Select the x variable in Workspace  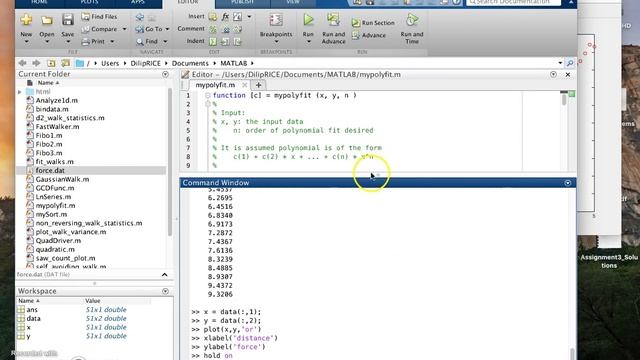coord(28,327)
